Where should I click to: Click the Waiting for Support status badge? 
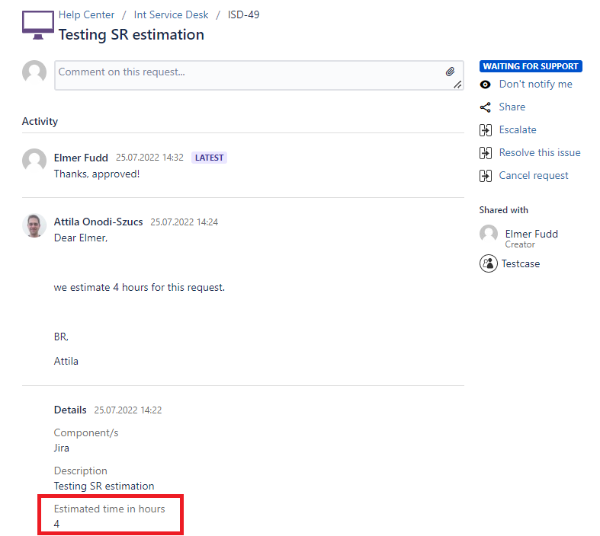pyautogui.click(x=530, y=66)
